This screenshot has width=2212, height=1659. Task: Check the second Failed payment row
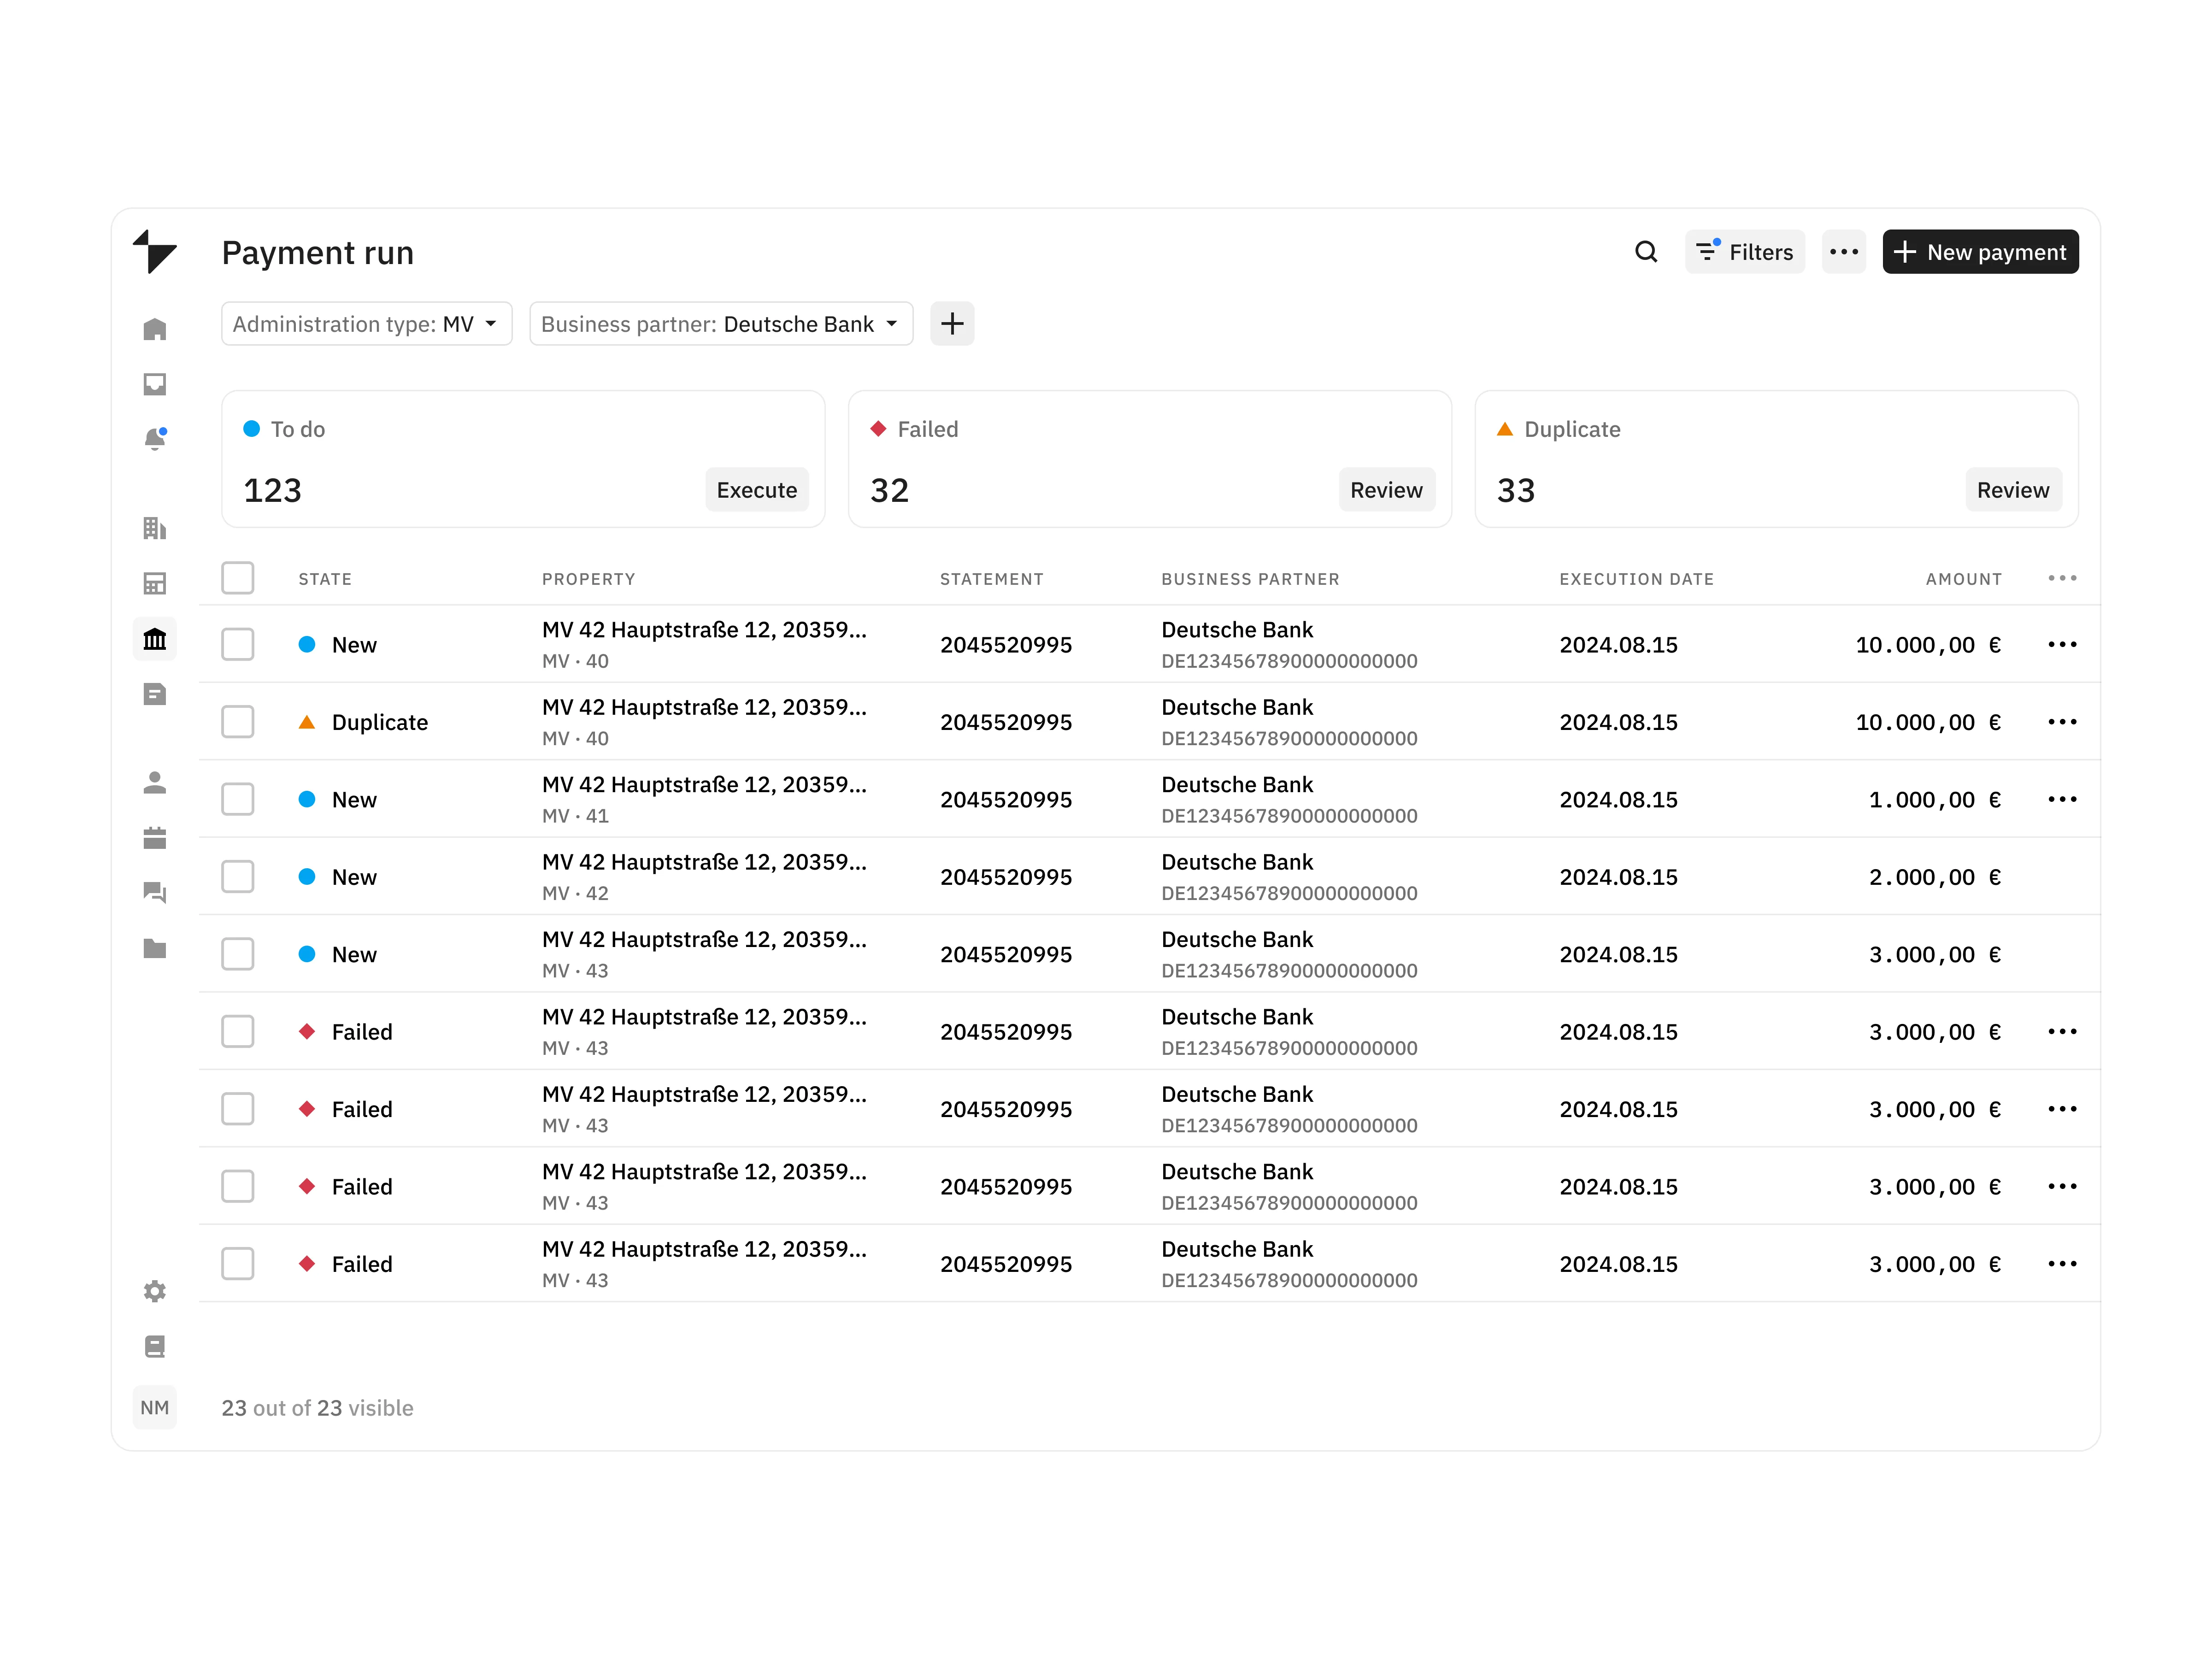click(x=238, y=1109)
